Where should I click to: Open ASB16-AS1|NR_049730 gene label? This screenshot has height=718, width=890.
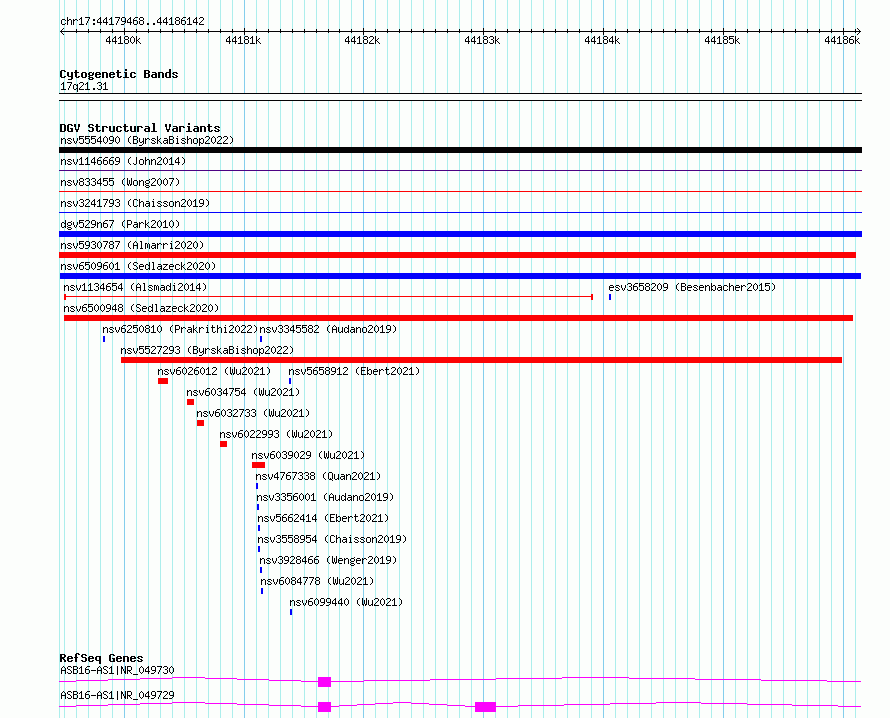coord(117,670)
